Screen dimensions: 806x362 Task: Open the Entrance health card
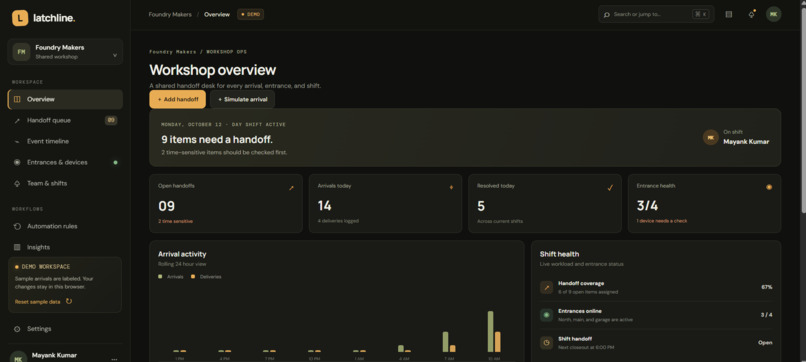704,204
